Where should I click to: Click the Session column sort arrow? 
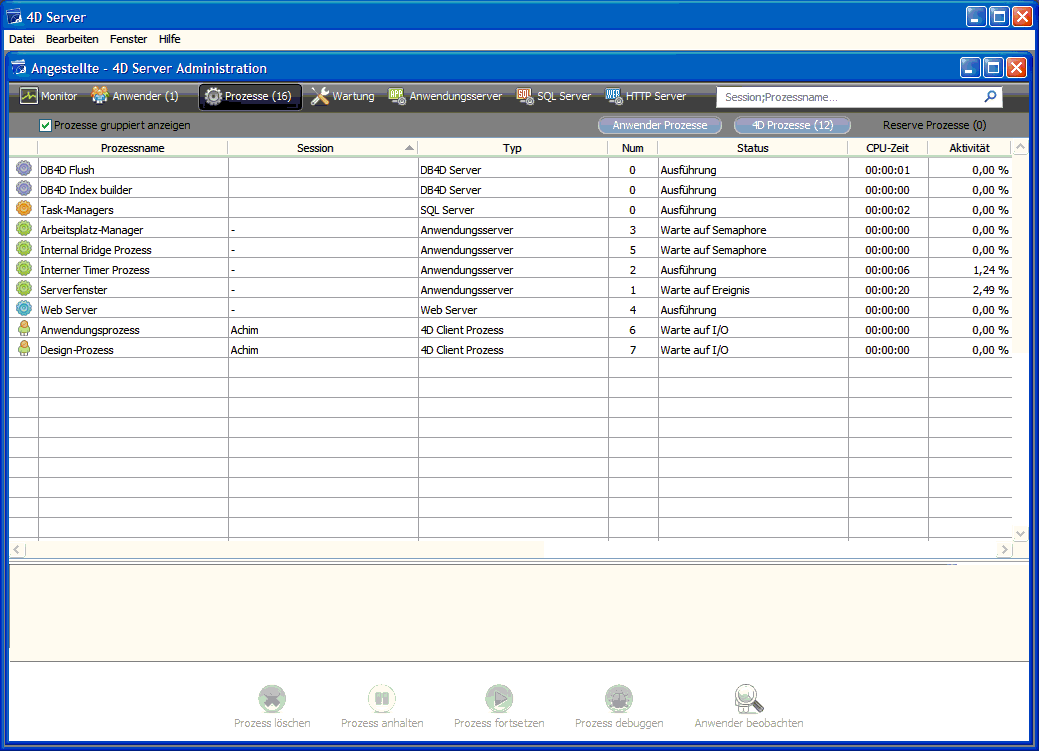tap(409, 148)
